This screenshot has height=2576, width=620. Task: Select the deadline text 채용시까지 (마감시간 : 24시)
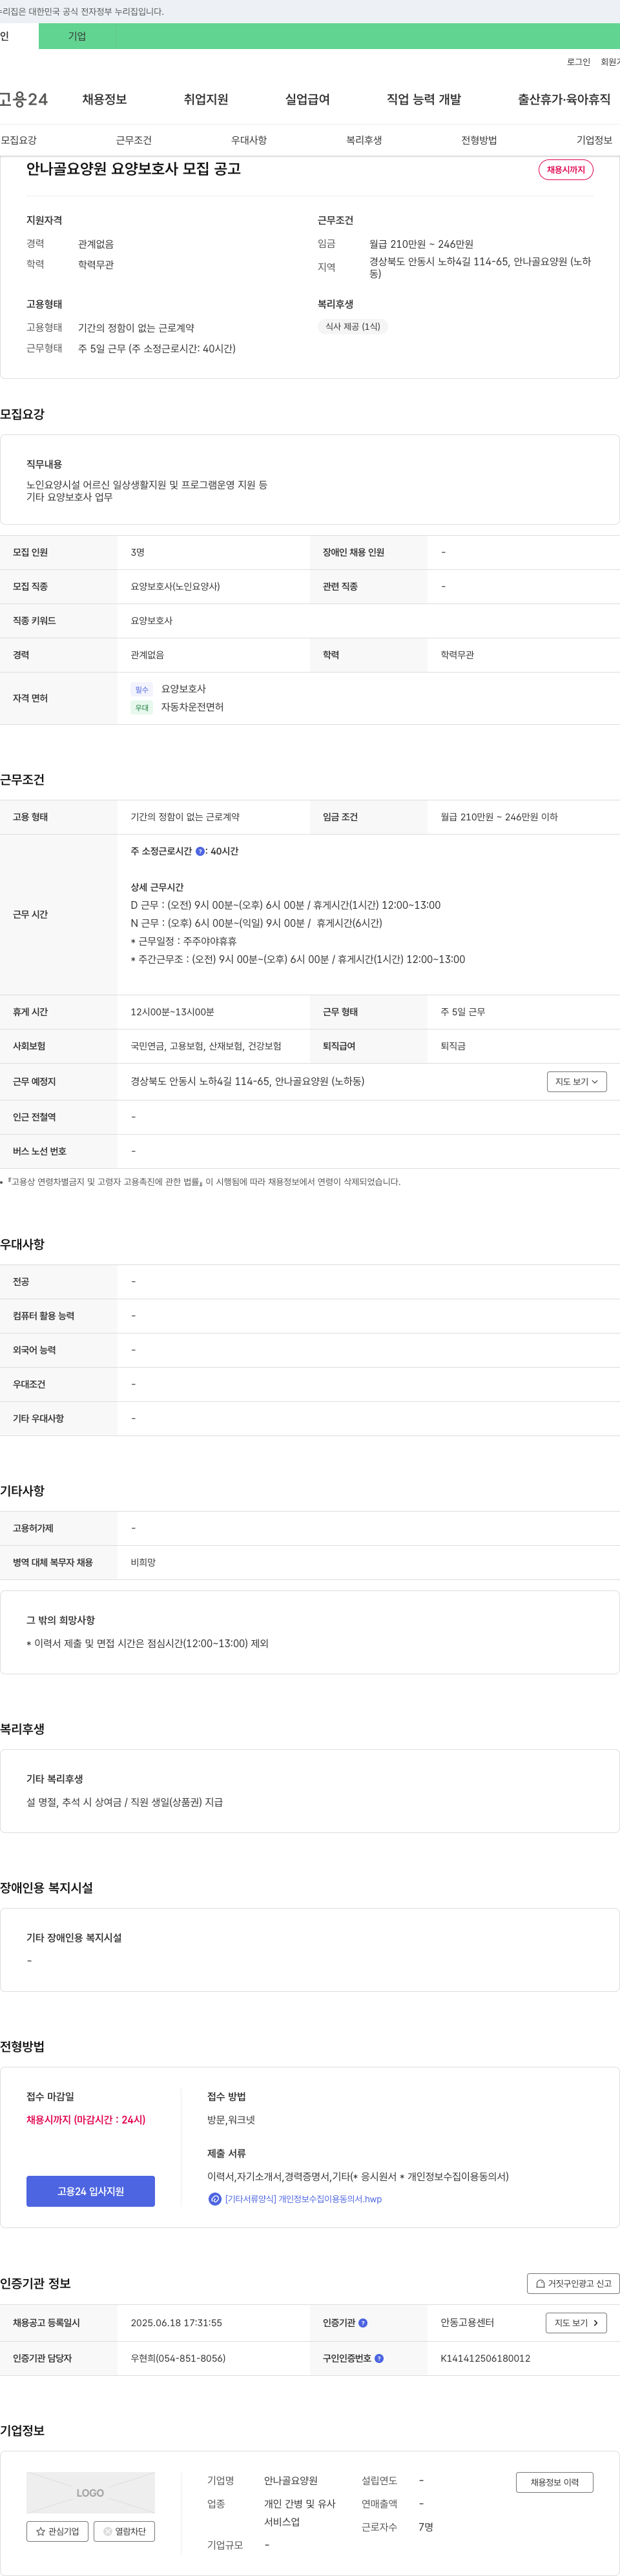[x=86, y=2119]
